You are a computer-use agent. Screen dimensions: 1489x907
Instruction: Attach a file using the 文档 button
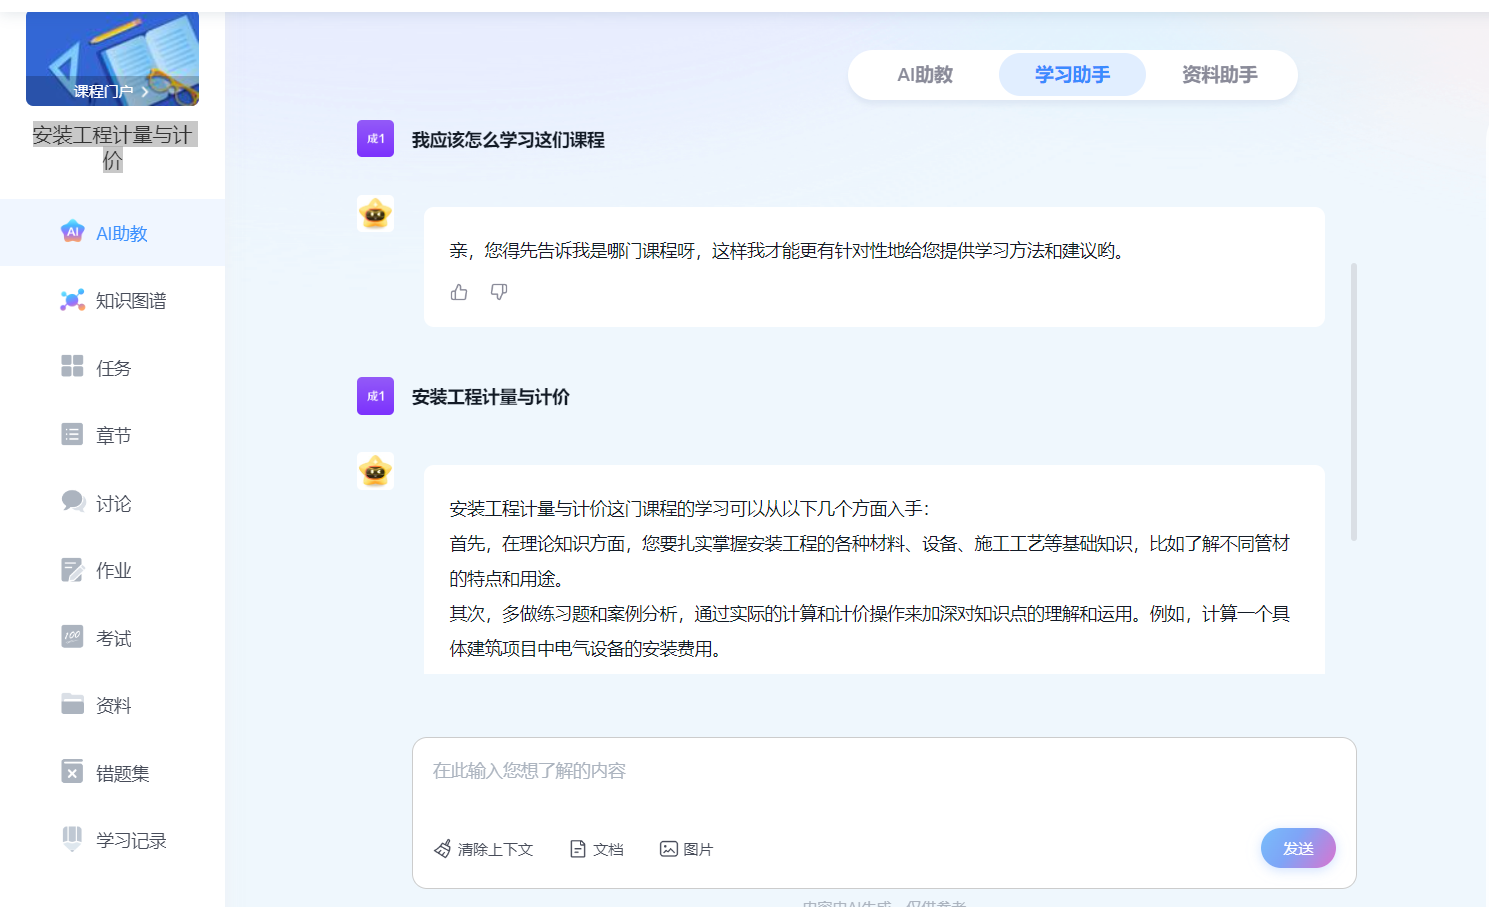[597, 849]
